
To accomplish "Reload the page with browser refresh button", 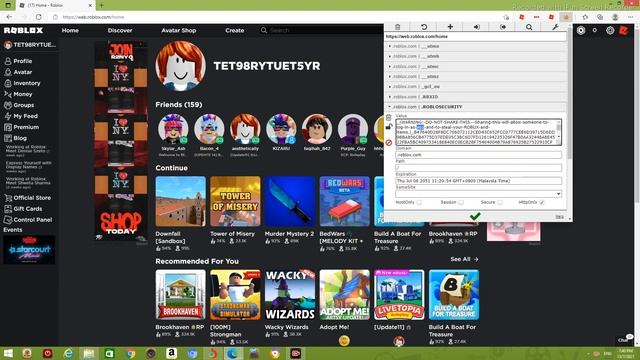I will [38, 17].
